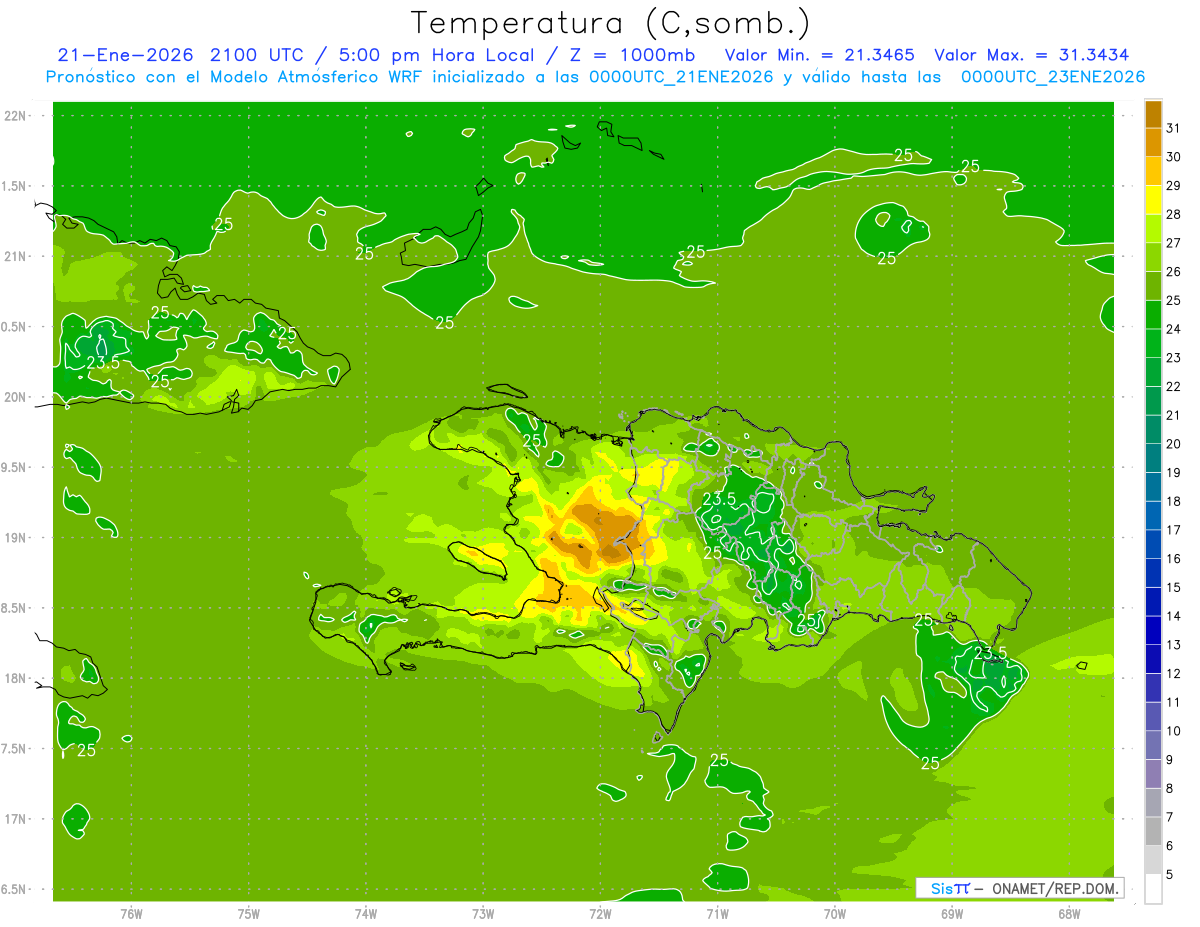Screen dimensions: 1200x927
Task: Select the yellow legend swatch between 28 and 29
Action: click(x=1153, y=200)
